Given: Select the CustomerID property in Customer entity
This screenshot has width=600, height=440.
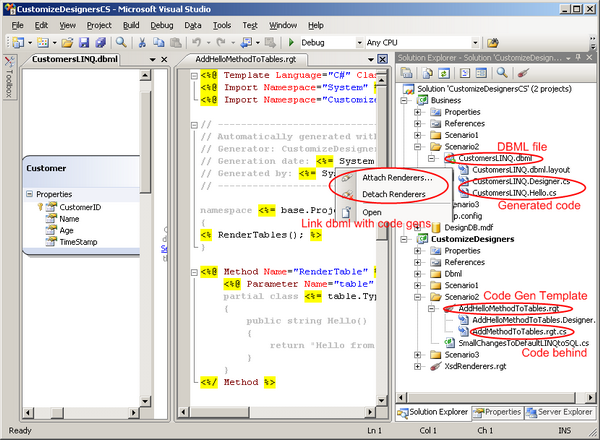Looking at the screenshot, I should tap(80, 207).
